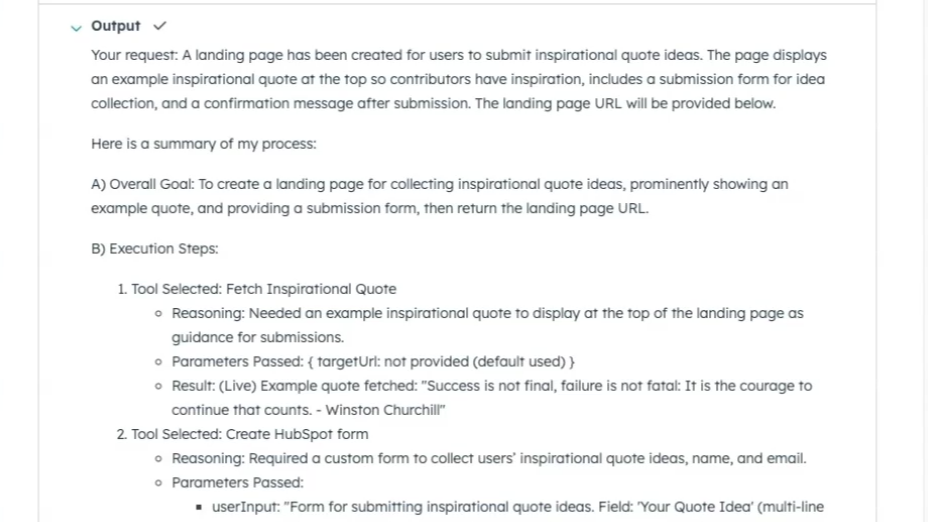Click 'Here is a summary of my process' line

point(203,144)
